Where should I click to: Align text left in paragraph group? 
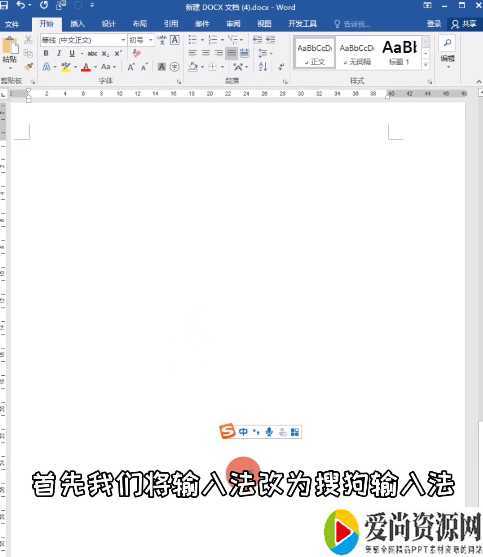(192, 53)
